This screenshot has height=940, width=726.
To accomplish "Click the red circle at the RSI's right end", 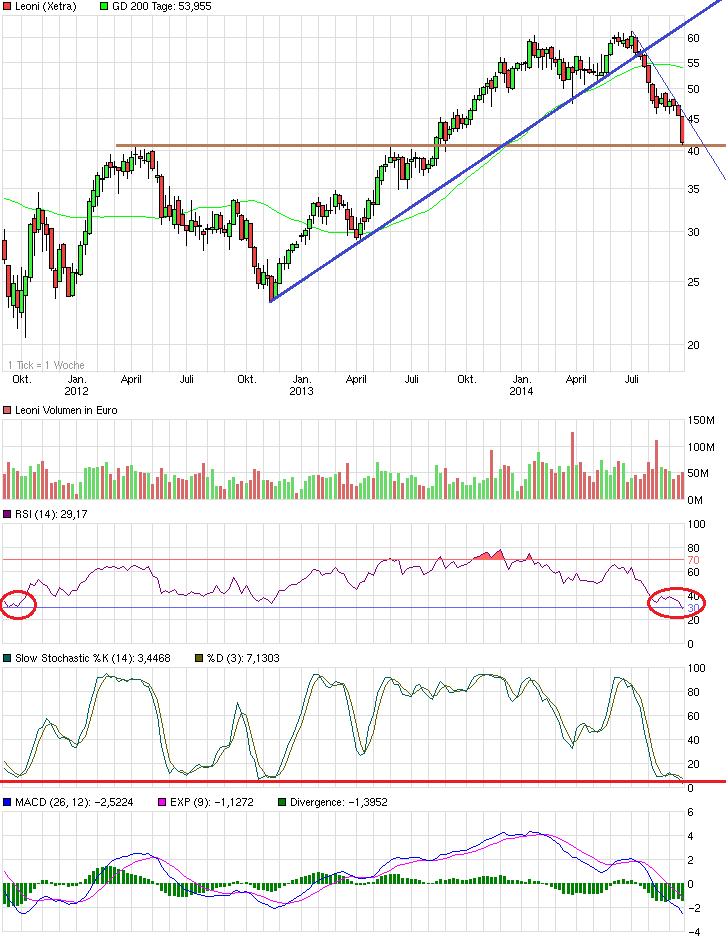I will (676, 602).
